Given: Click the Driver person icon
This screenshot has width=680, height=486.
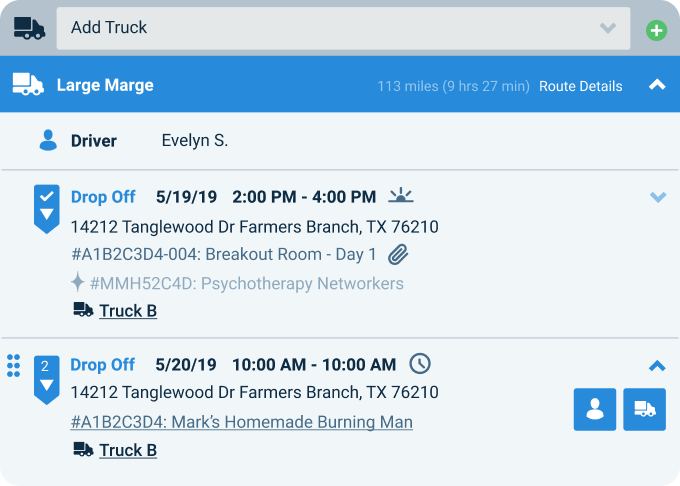Looking at the screenshot, I should 48,140.
